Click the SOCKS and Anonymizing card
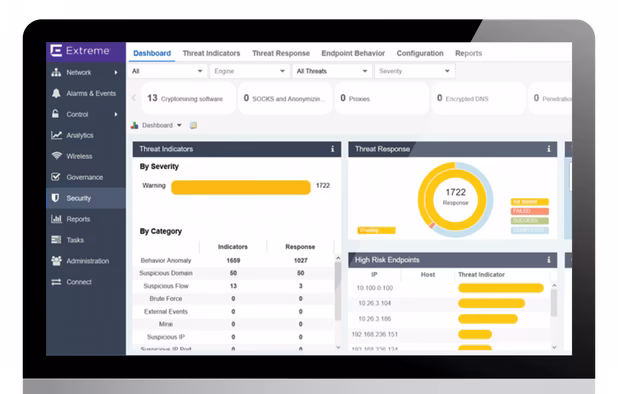The width and height of the screenshot is (618, 394). tap(285, 98)
